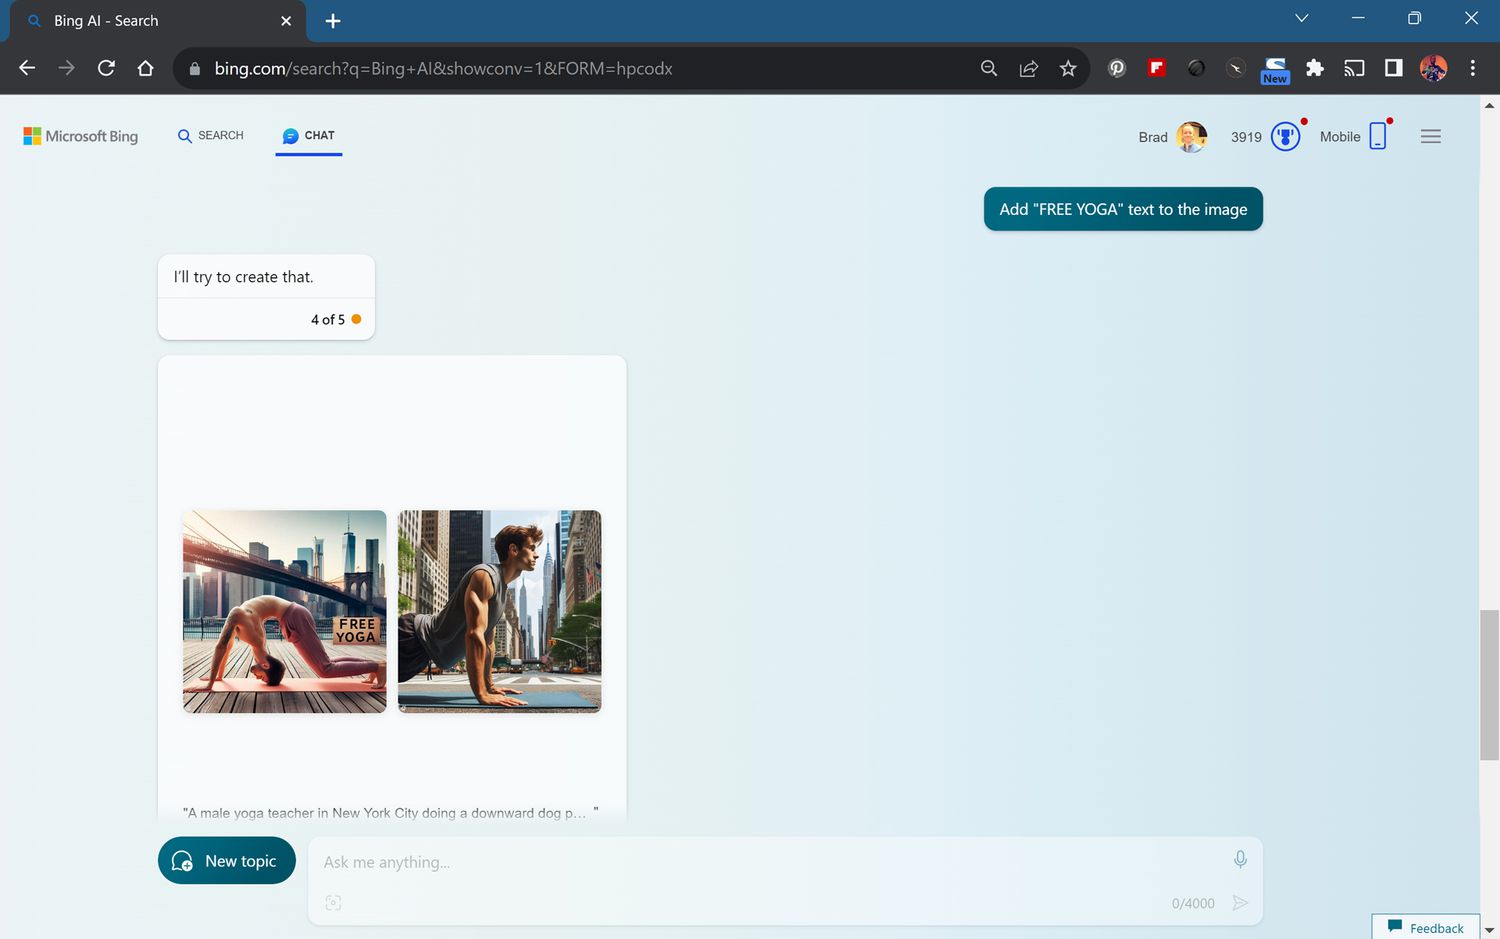Click the Mobile phone icon

tap(1378, 136)
